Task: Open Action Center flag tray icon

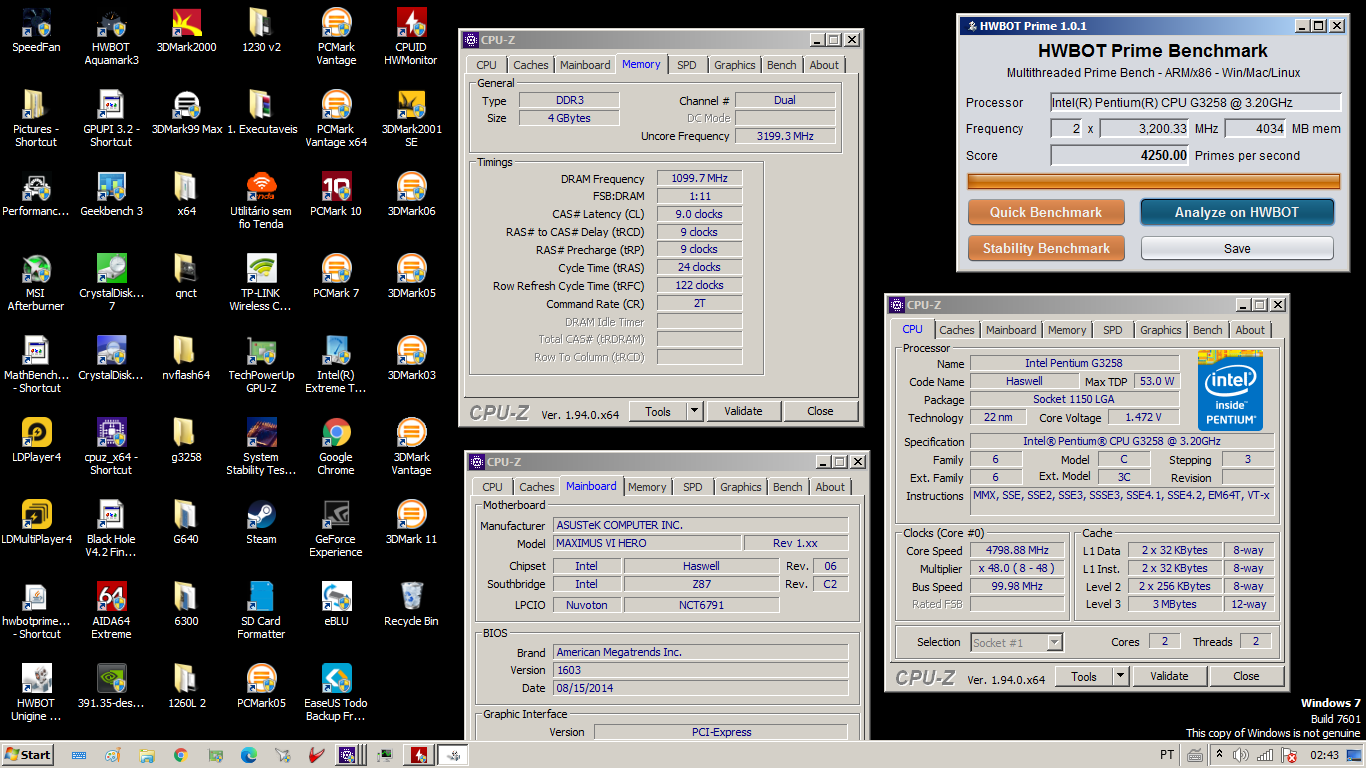Action: (x=1290, y=755)
